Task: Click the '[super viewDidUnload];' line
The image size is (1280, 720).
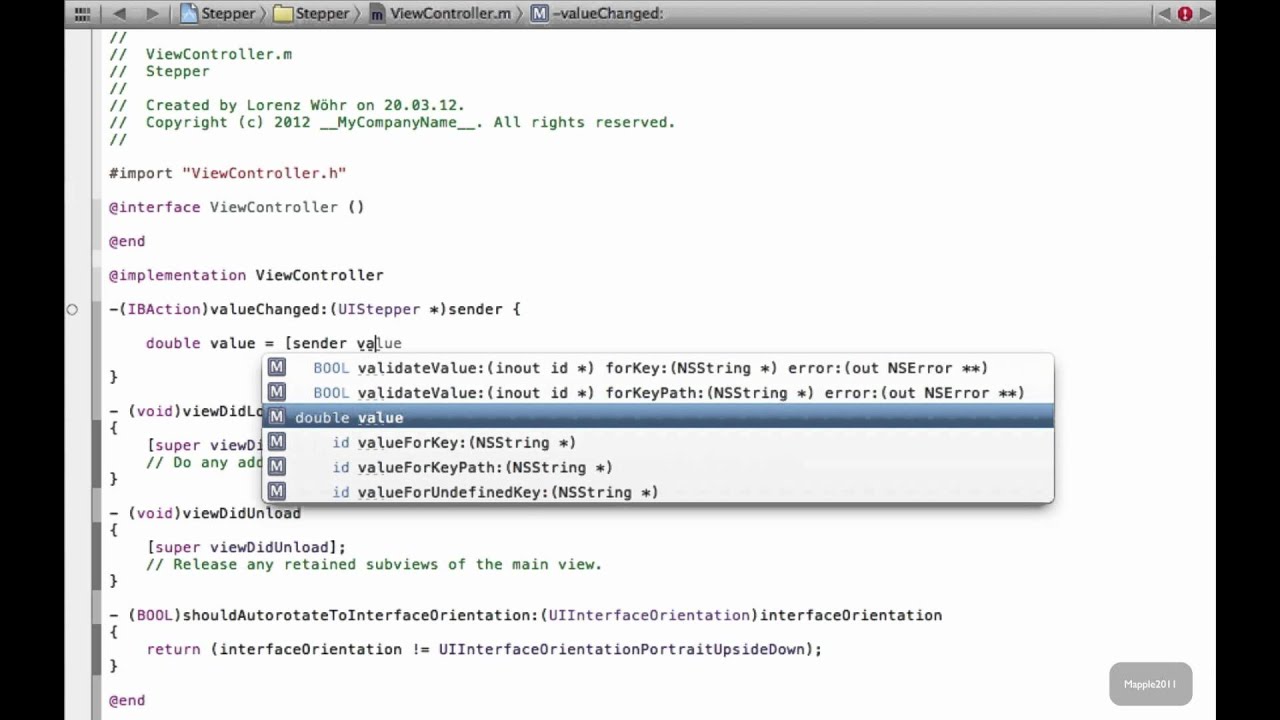Action: 246,547
